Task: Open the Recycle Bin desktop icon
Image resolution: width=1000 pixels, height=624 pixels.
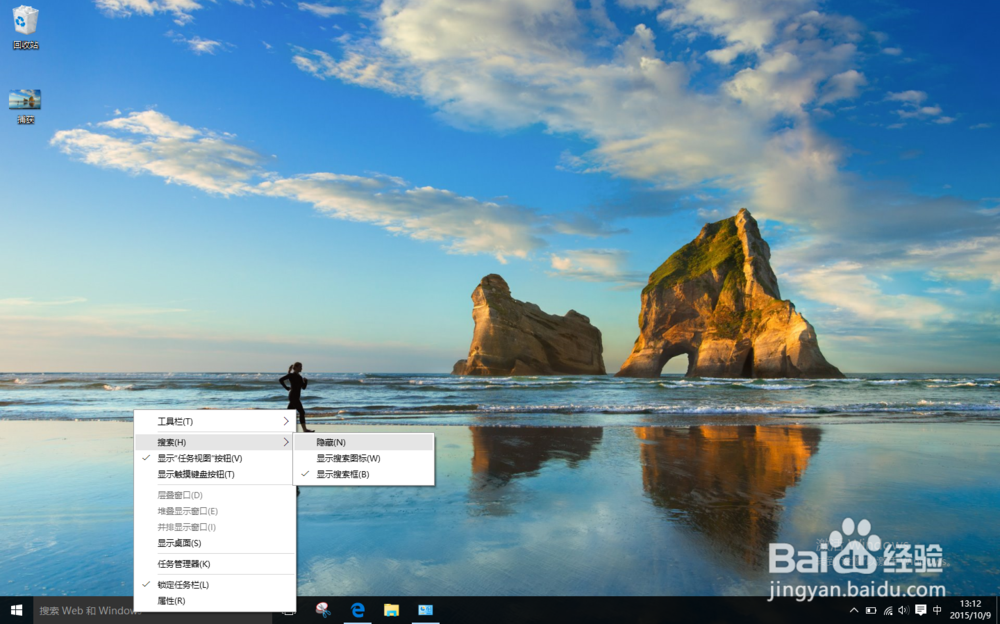Action: [27, 20]
